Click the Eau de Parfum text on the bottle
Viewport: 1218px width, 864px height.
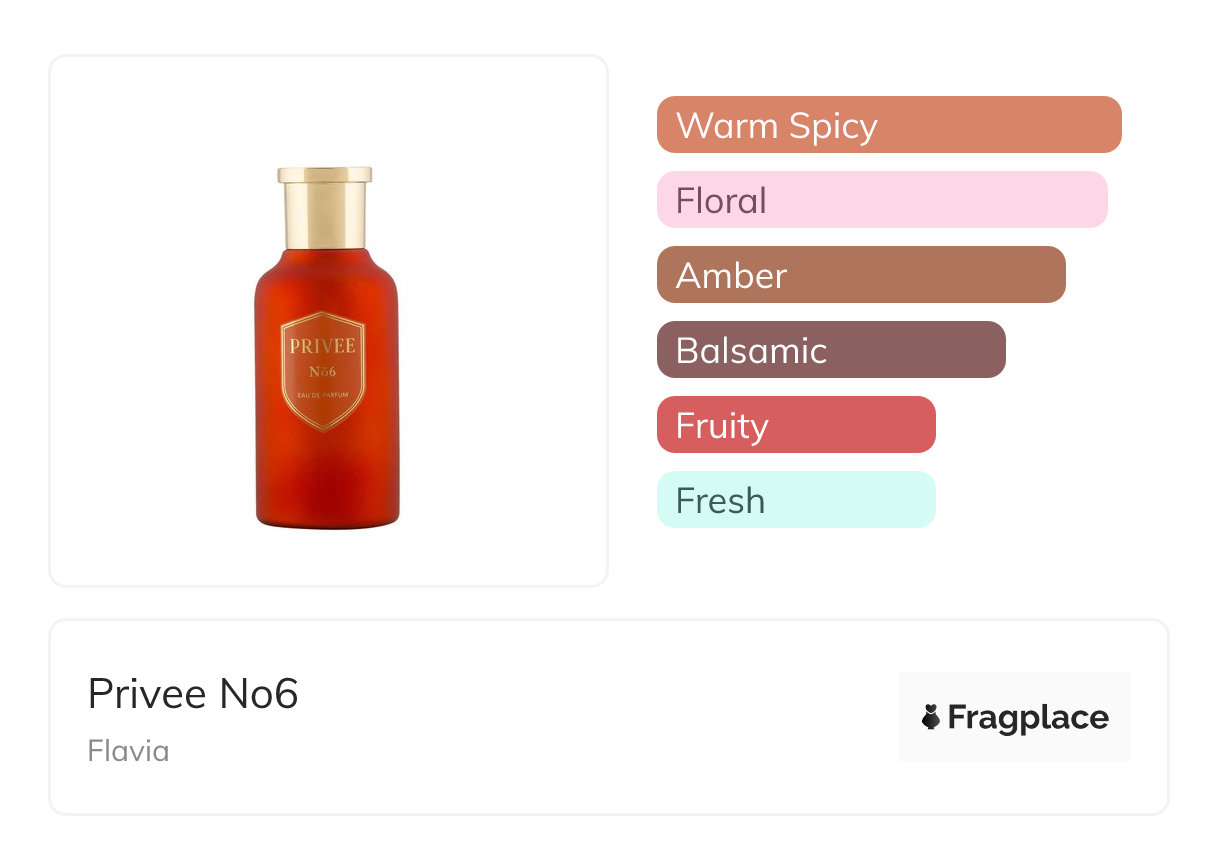[x=322, y=397]
